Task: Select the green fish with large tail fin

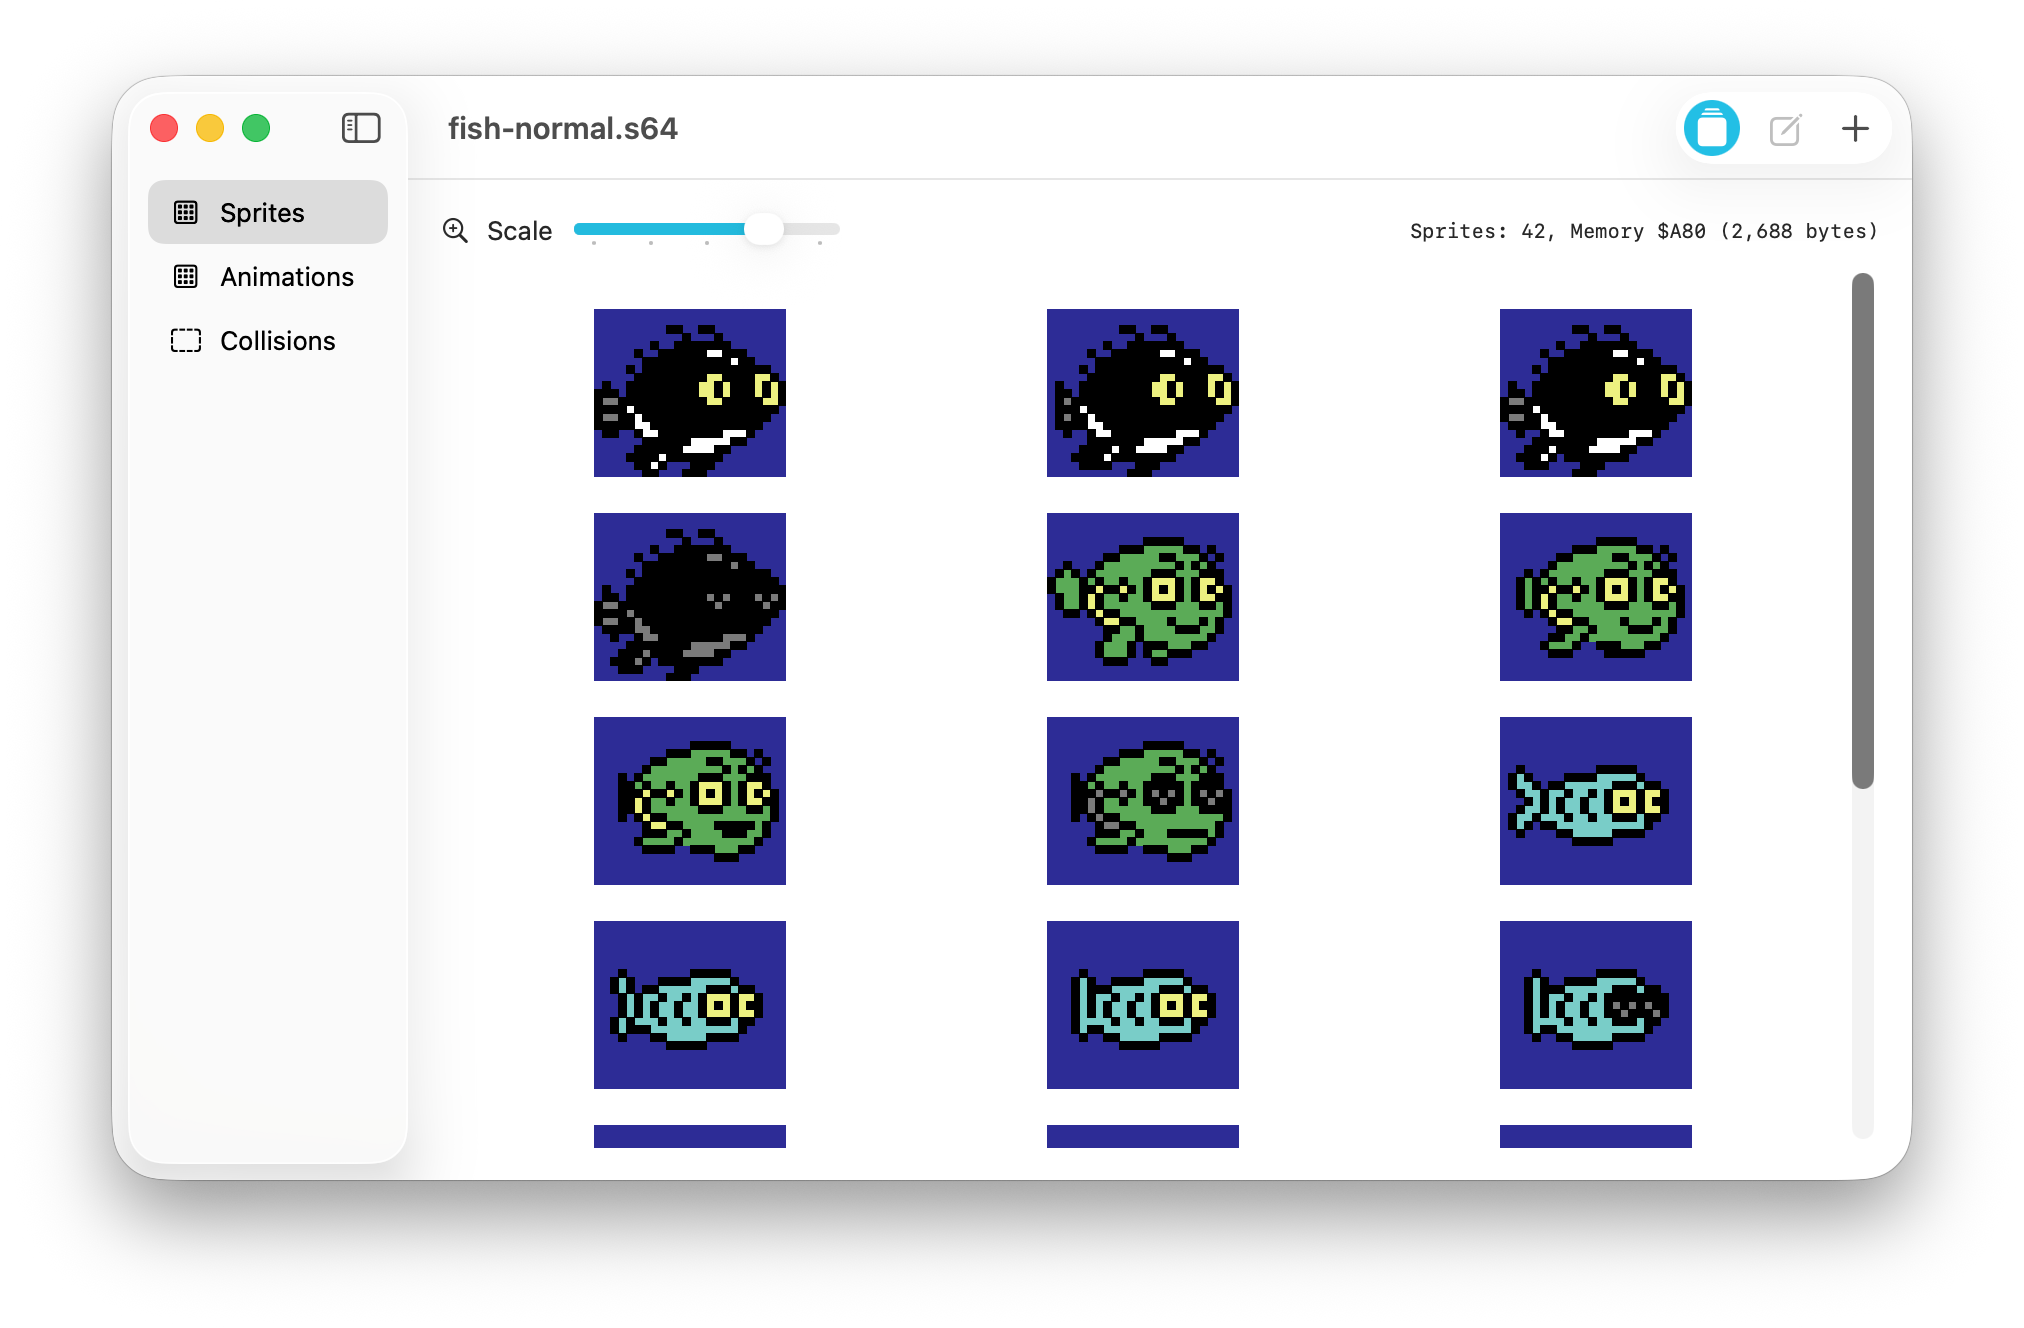Action: pos(1143,597)
